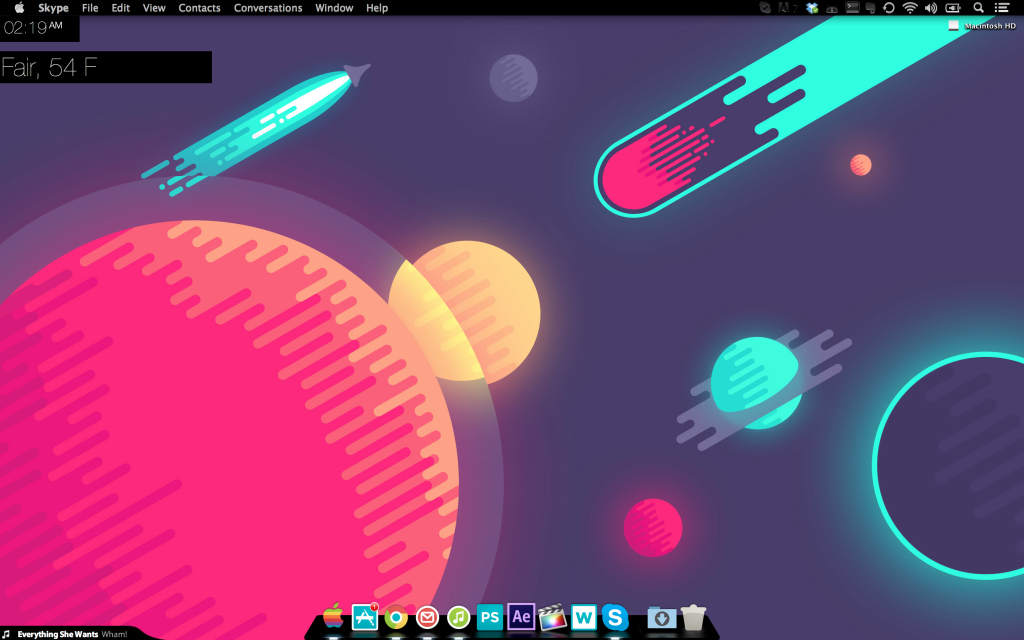Click the checkmark clock menu bar icon
Image resolution: width=1024 pixels, height=640 pixels.
click(765, 8)
